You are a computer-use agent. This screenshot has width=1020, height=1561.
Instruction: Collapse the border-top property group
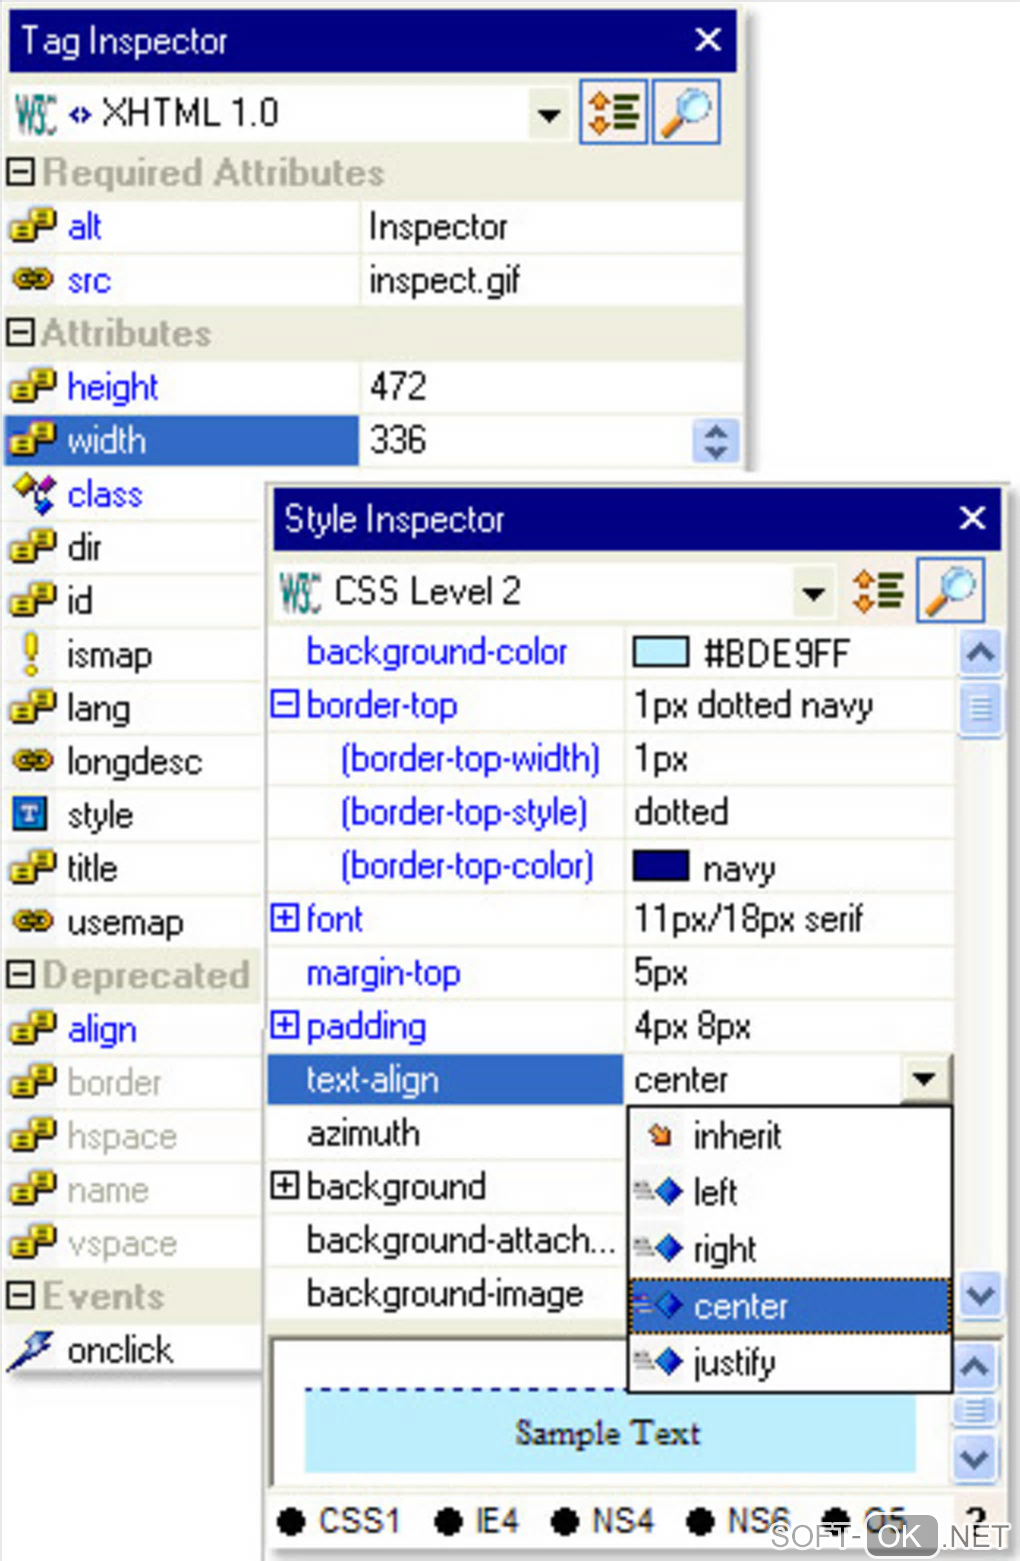(x=285, y=704)
